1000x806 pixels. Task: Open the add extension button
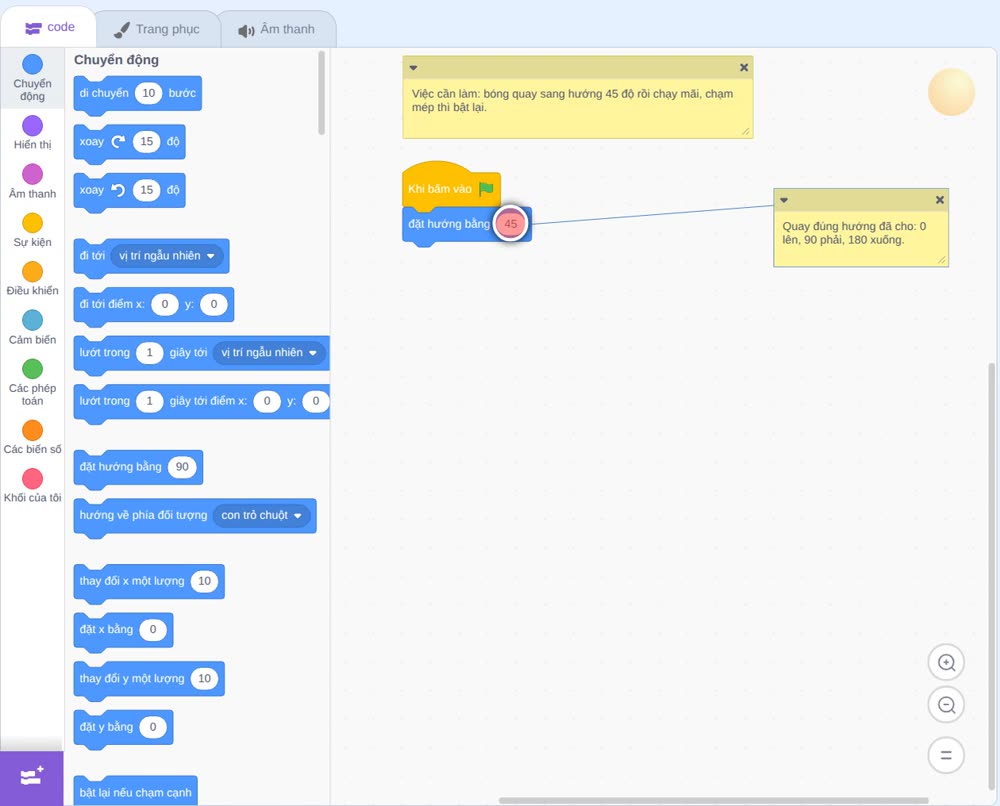[31, 777]
